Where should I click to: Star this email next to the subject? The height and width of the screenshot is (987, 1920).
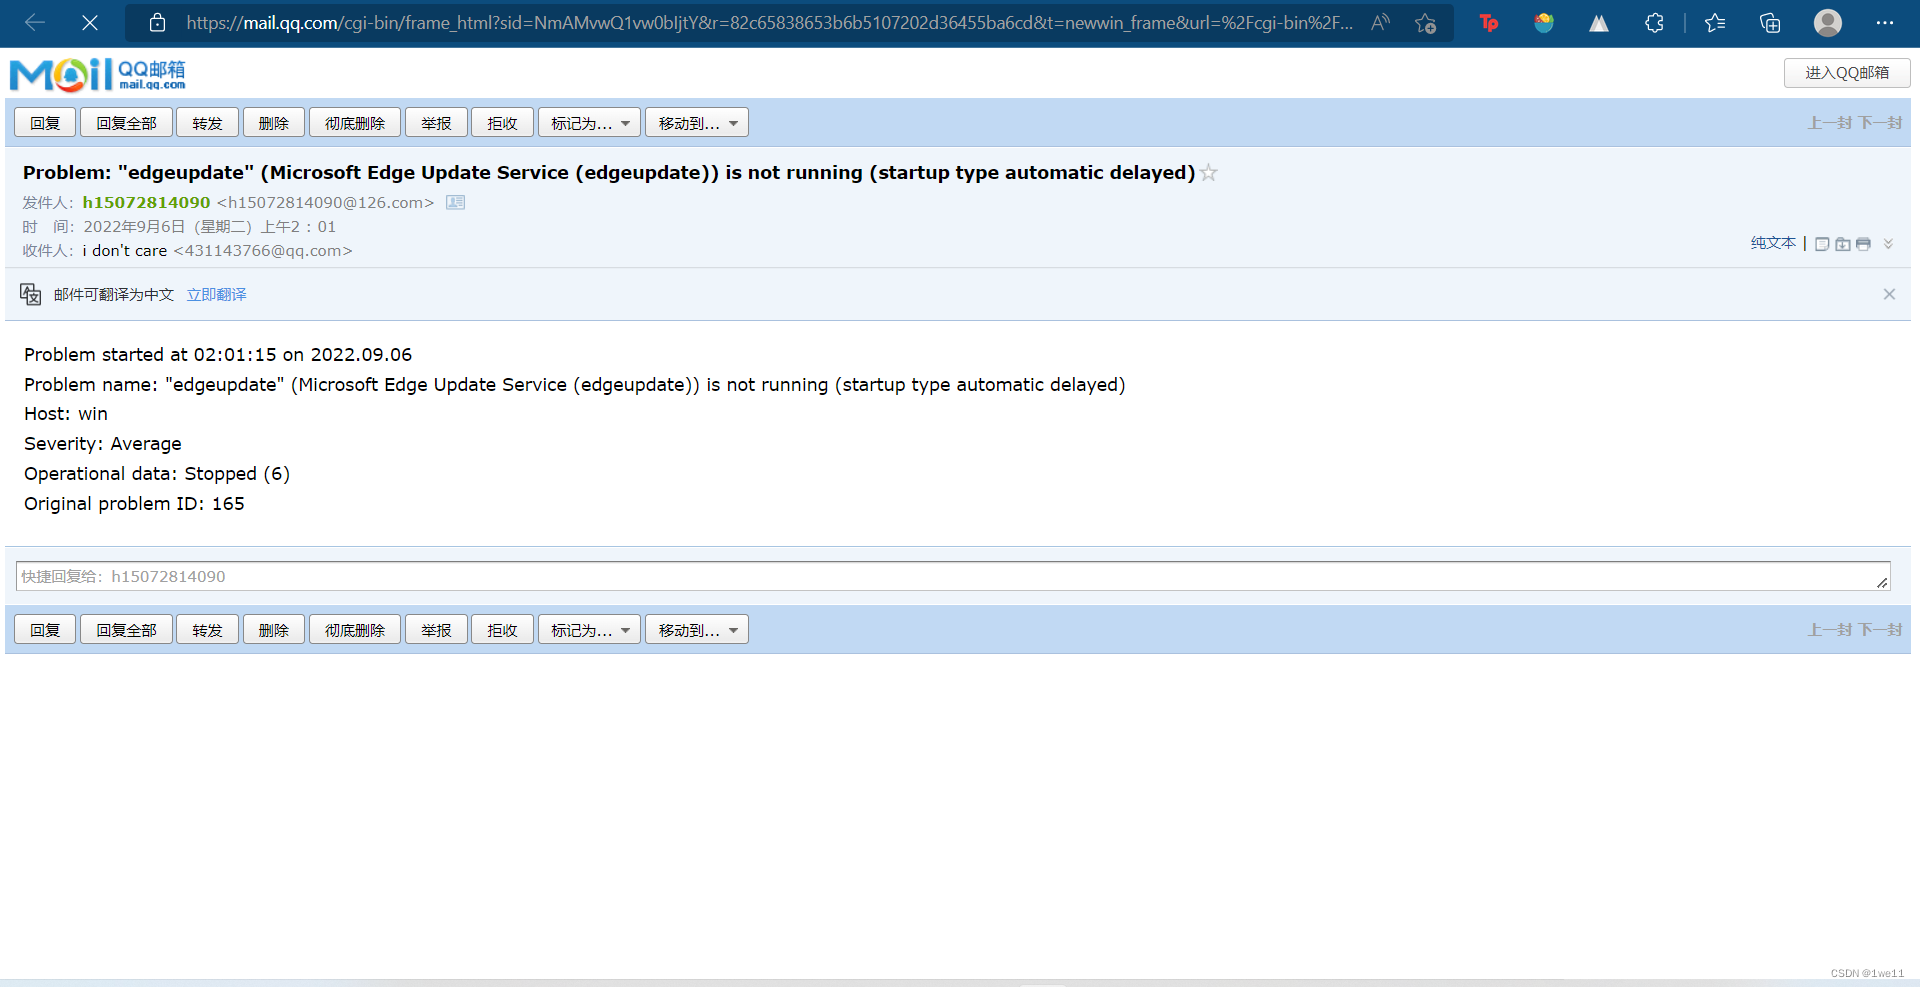click(1209, 172)
